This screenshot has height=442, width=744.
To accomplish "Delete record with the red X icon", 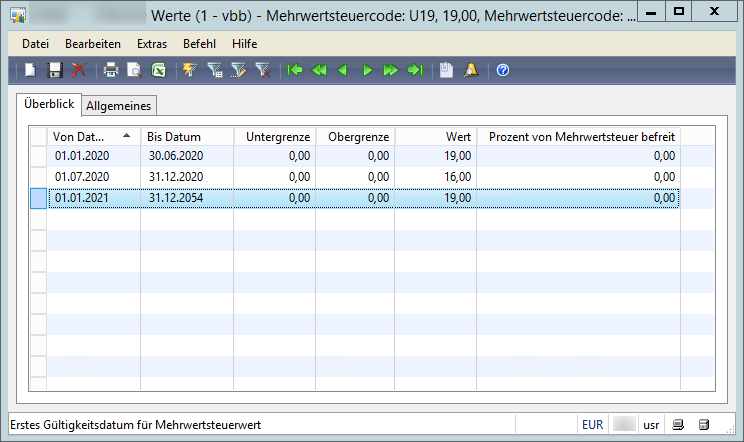I will click(79, 70).
